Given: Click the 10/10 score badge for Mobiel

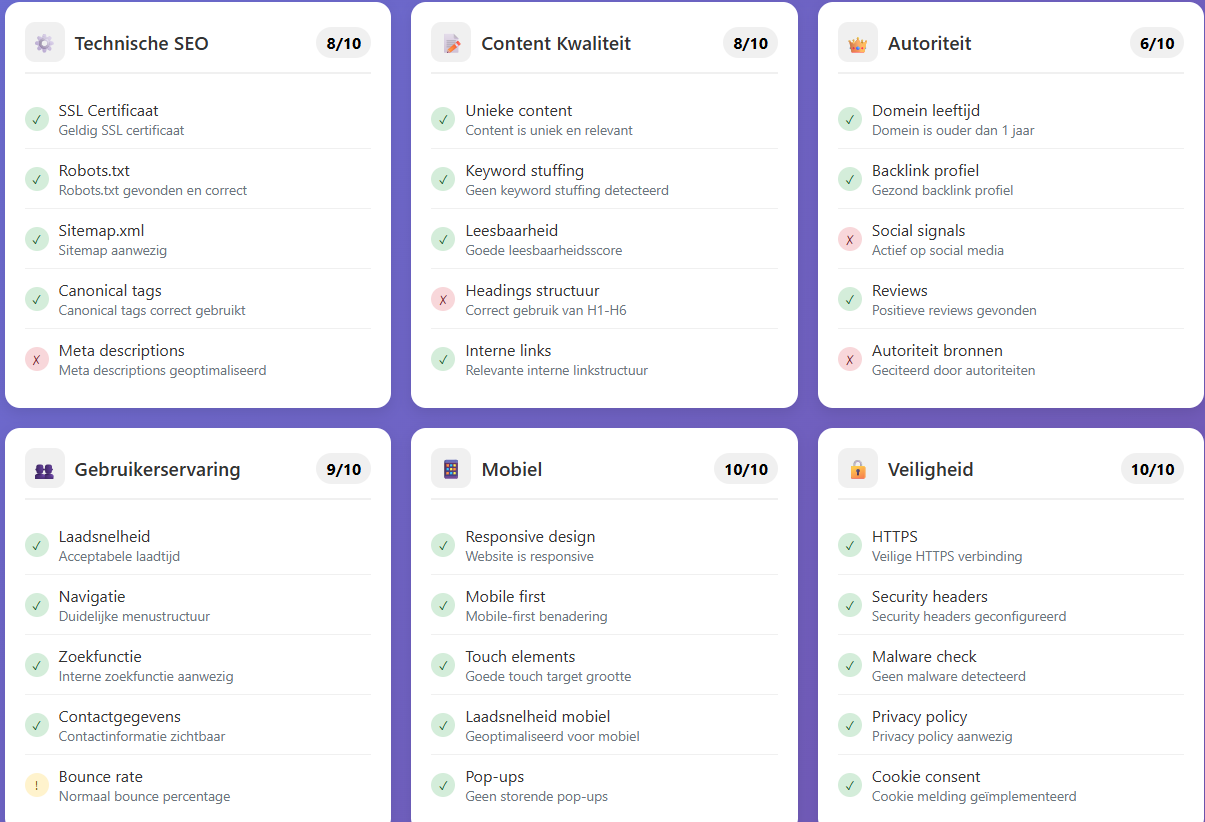Looking at the screenshot, I should click(746, 469).
